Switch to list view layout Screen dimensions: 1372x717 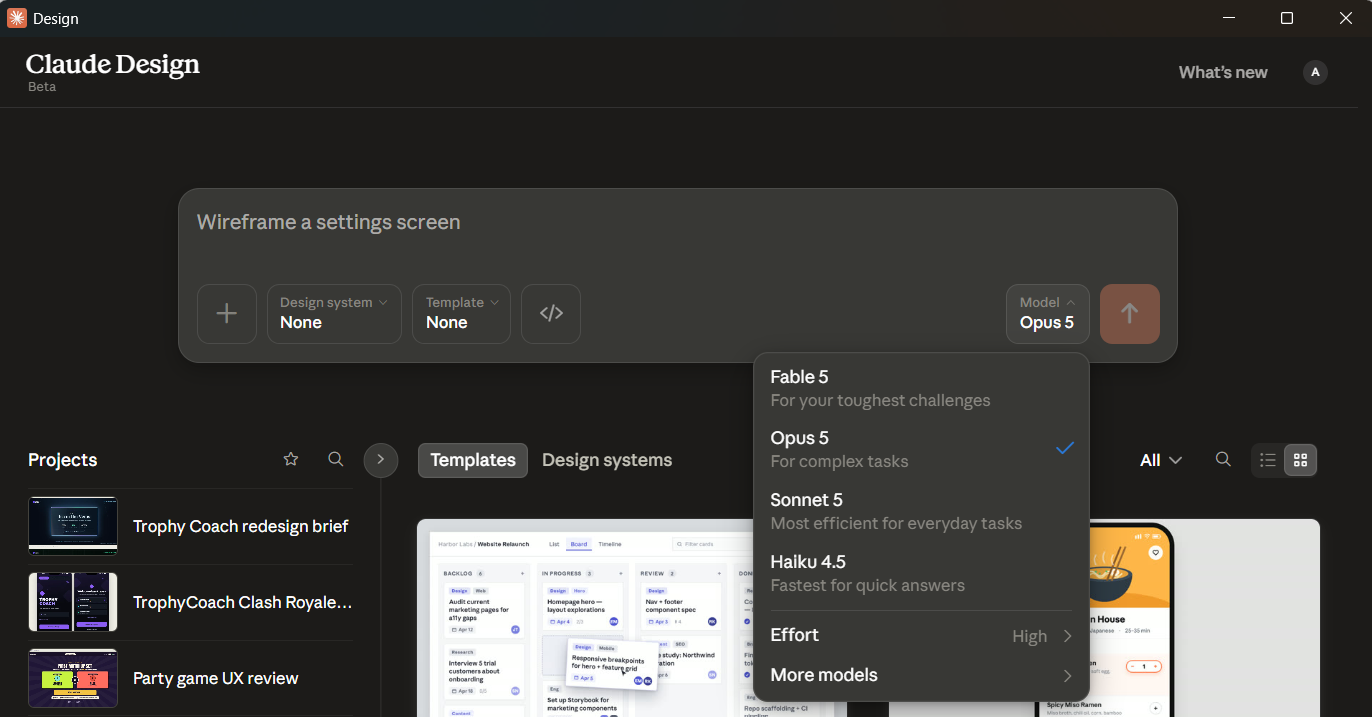(1268, 460)
